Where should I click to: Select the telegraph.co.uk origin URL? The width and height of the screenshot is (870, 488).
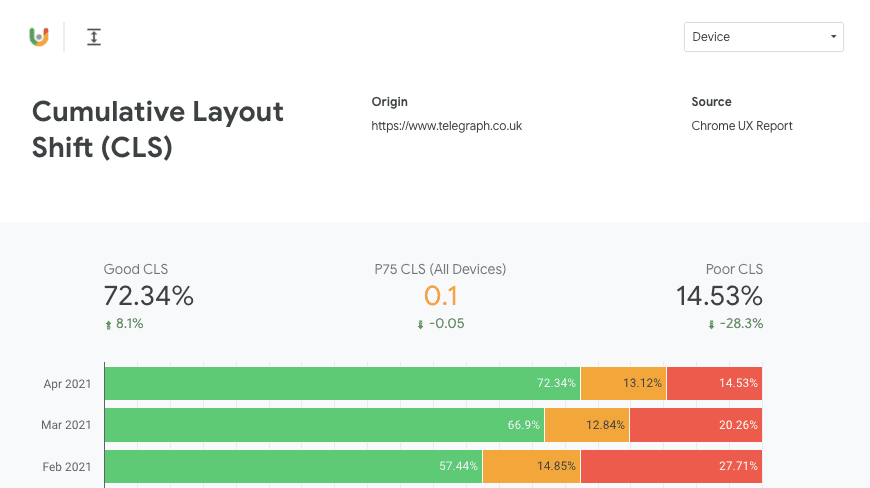[x=446, y=126]
